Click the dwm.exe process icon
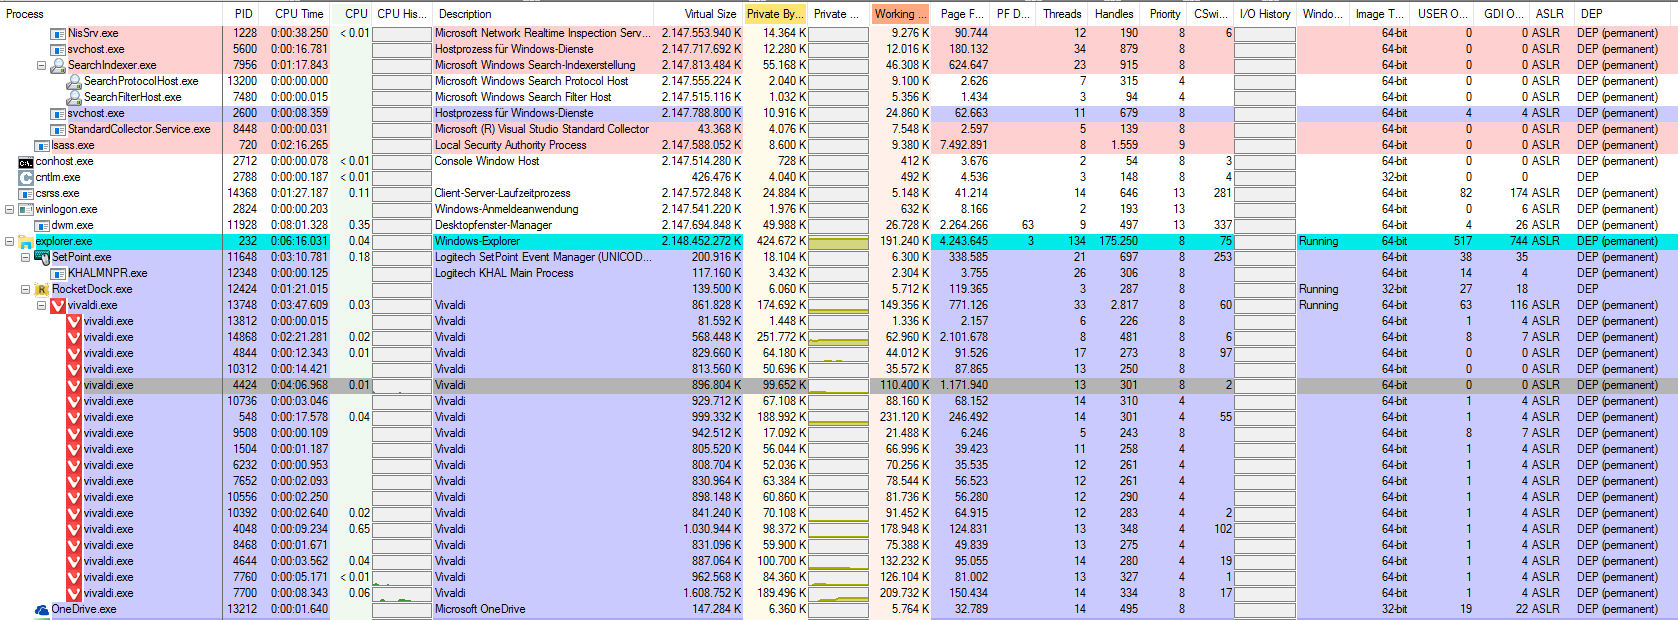 pyautogui.click(x=42, y=225)
